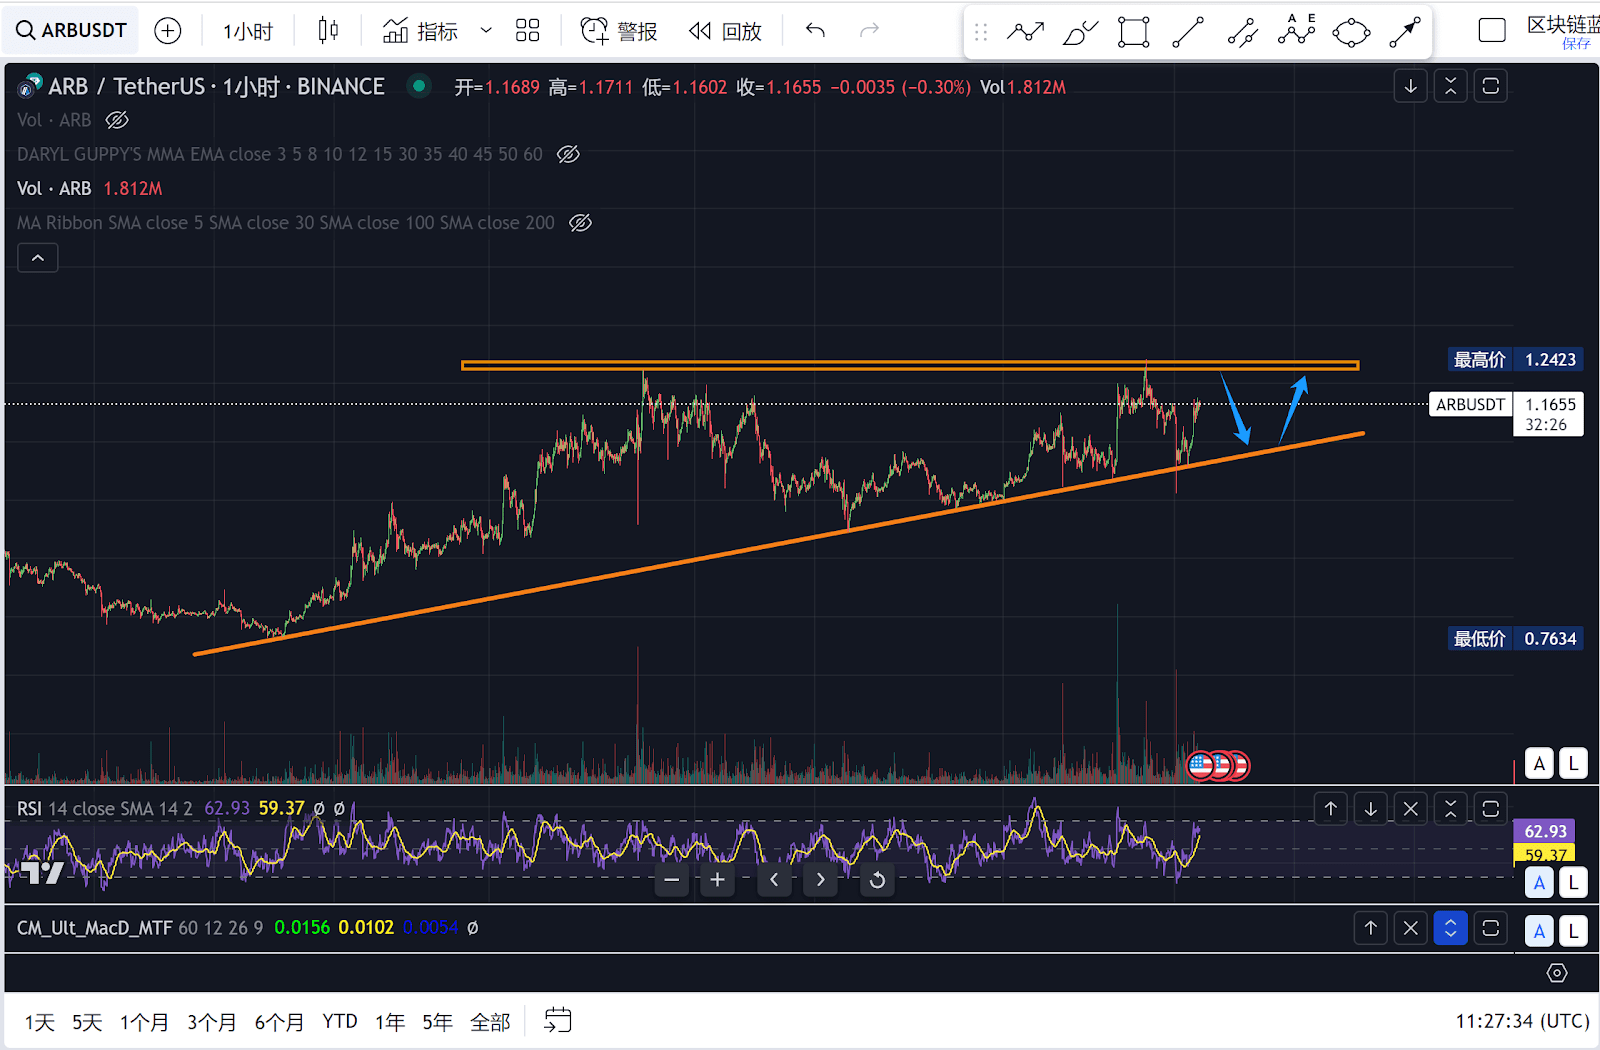Select the arrow drawing tool

tap(1405, 32)
